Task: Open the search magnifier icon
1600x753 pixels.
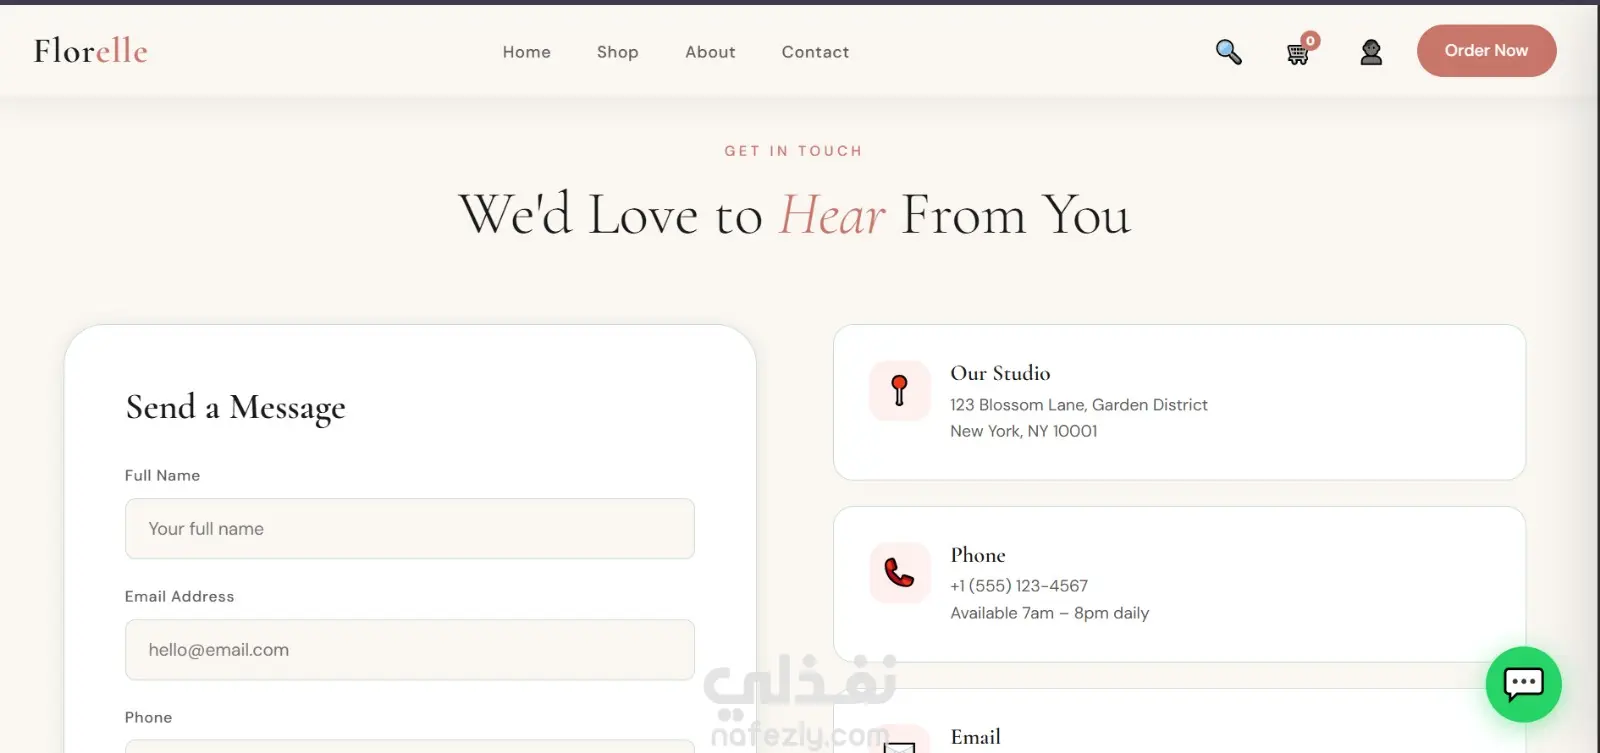Action: pos(1228,52)
